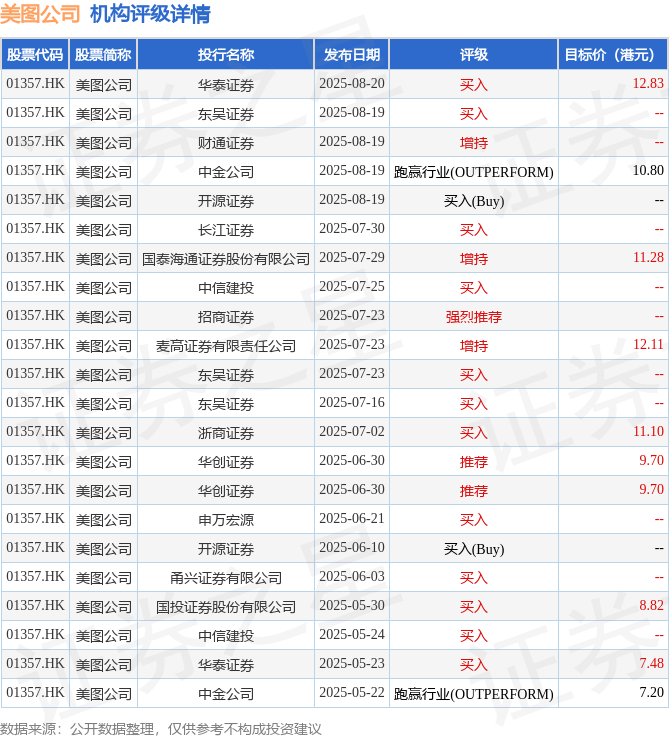Click 开源证券 in the 2025-06-10 row
Screen dimensions: 669x738
coord(226,549)
